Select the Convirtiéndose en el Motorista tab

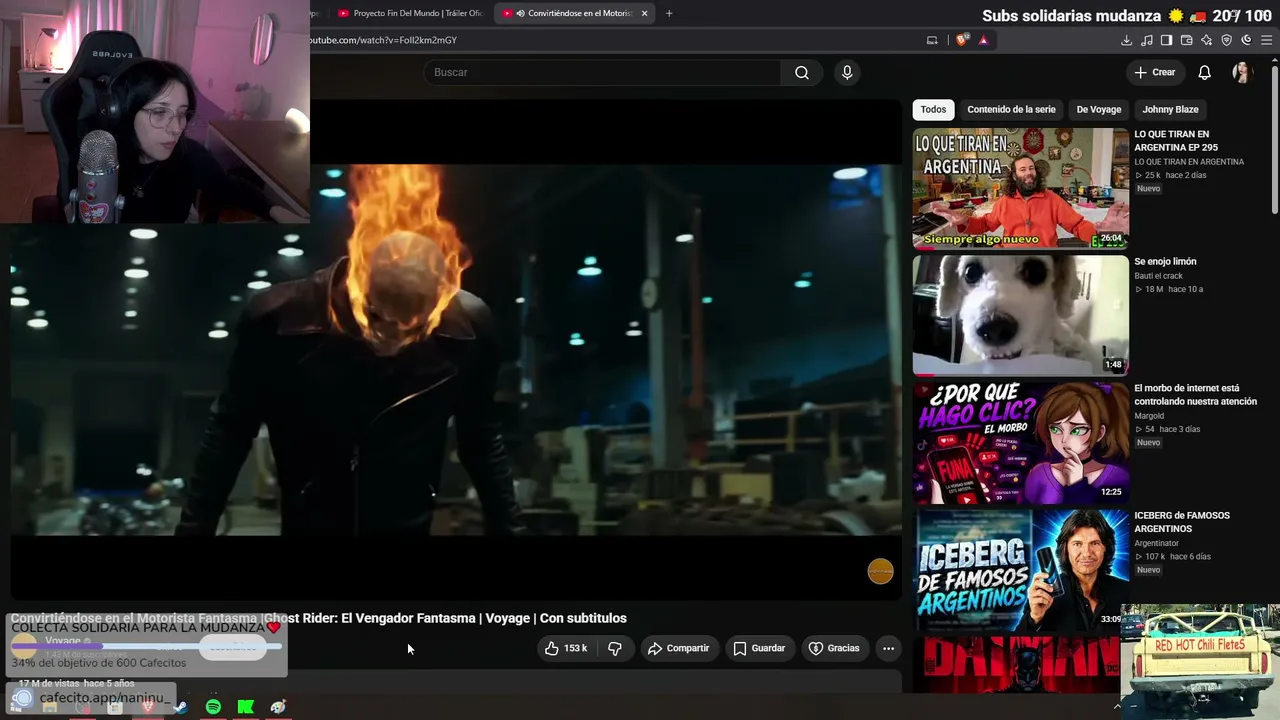575,13
